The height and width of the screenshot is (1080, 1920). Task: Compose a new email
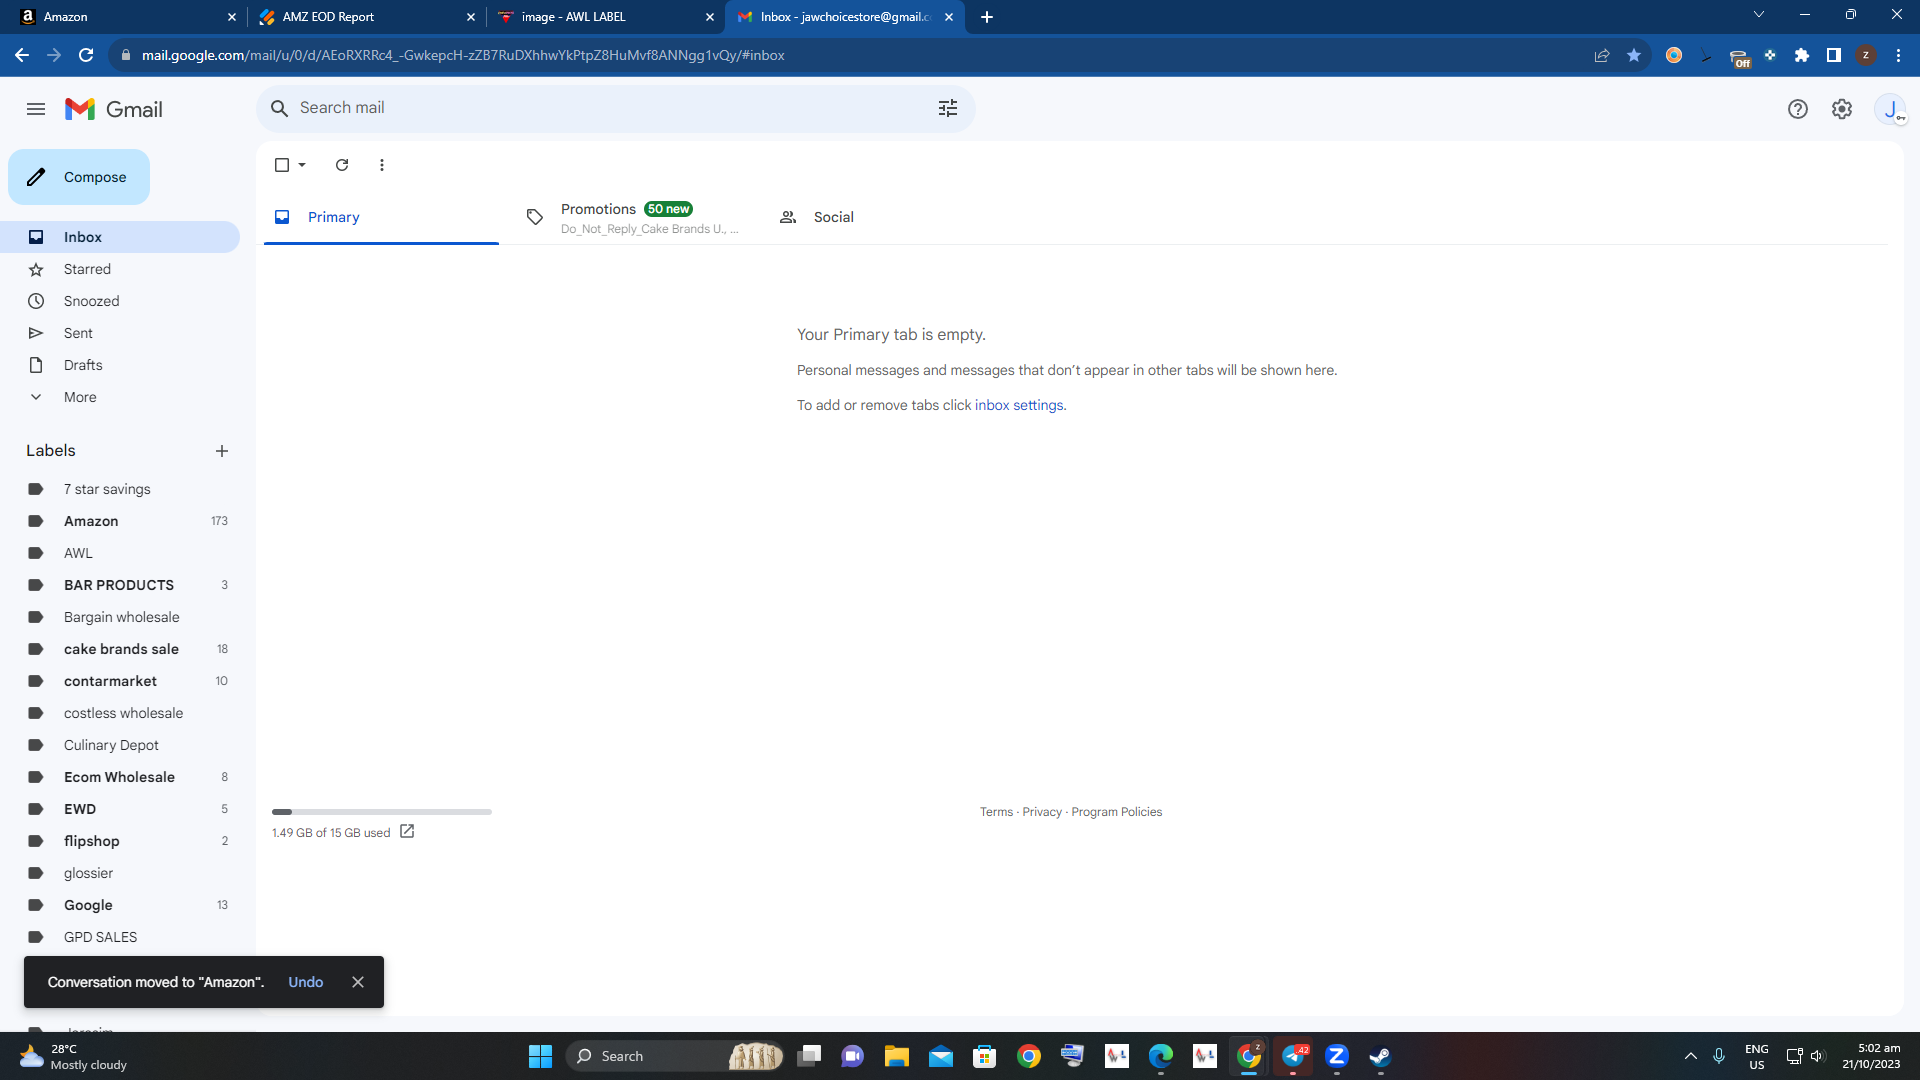coord(79,177)
